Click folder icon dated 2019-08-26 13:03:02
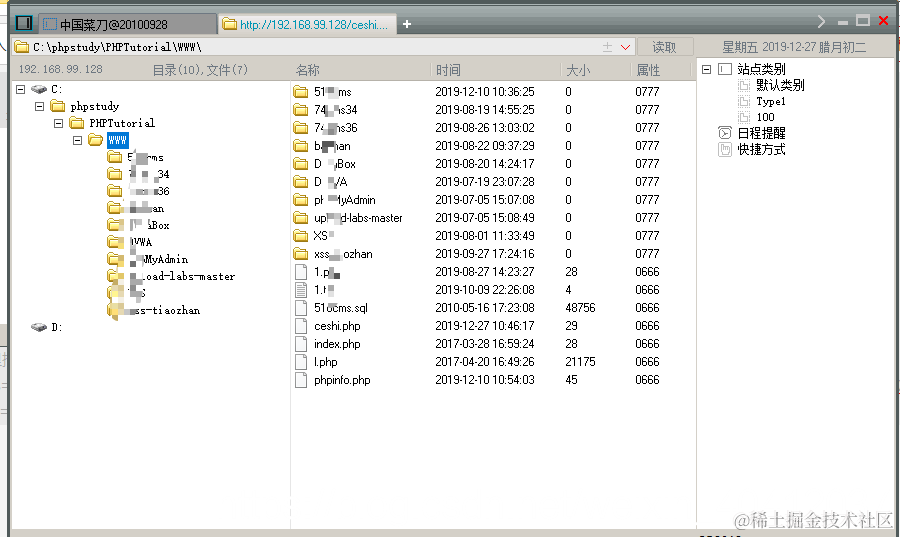This screenshot has width=900, height=537. point(301,128)
